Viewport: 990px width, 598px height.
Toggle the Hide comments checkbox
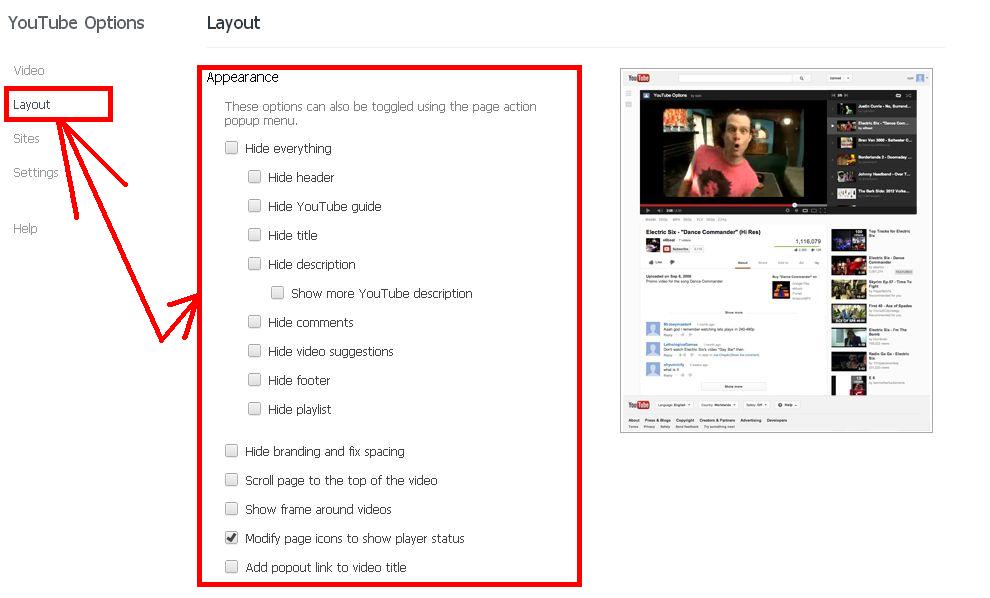pyautogui.click(x=254, y=322)
